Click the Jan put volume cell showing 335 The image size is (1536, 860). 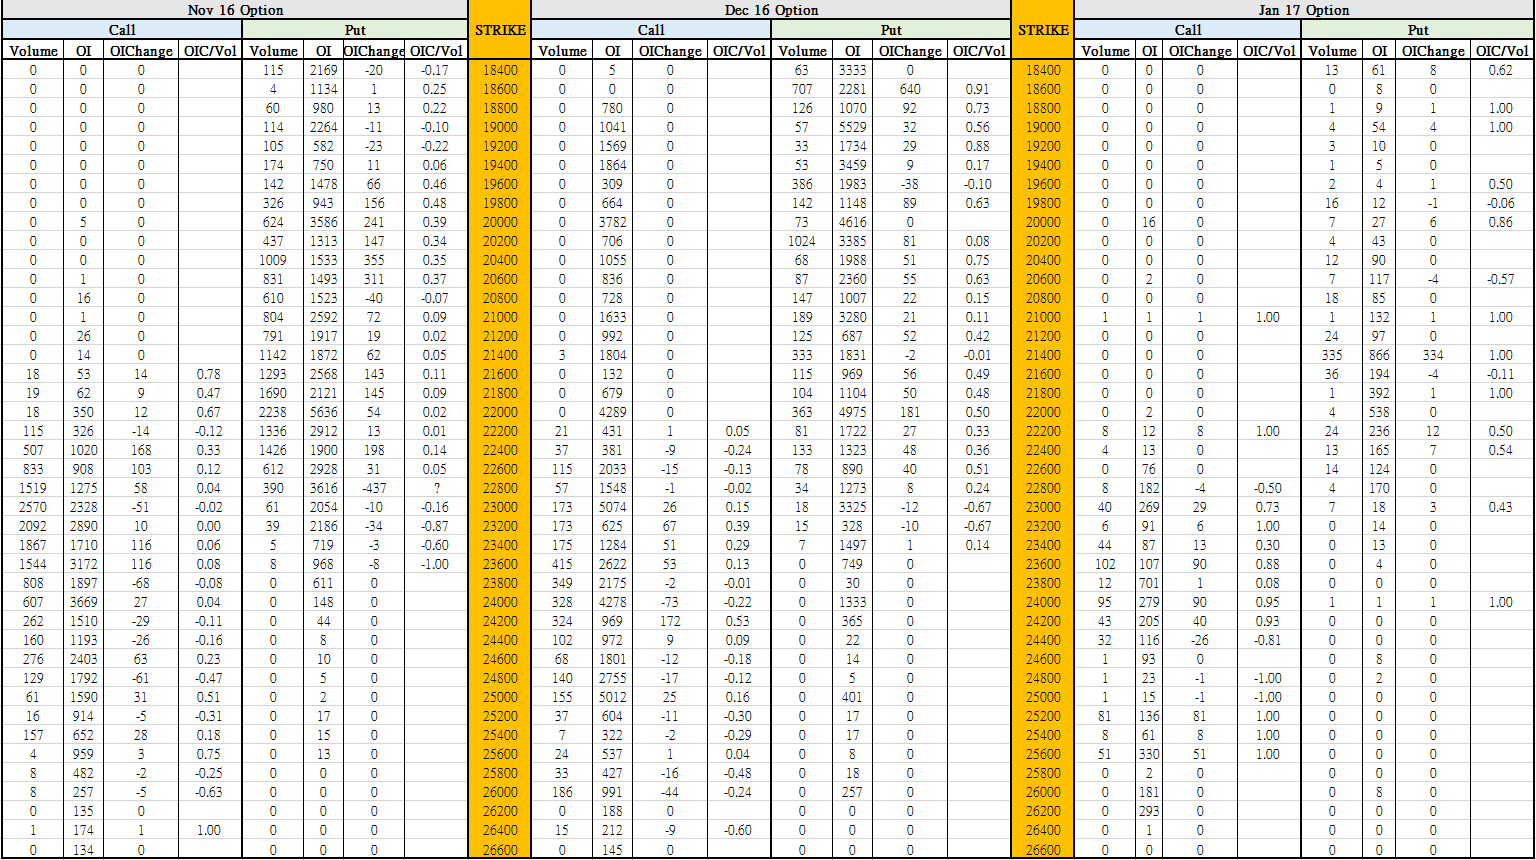click(1331, 355)
